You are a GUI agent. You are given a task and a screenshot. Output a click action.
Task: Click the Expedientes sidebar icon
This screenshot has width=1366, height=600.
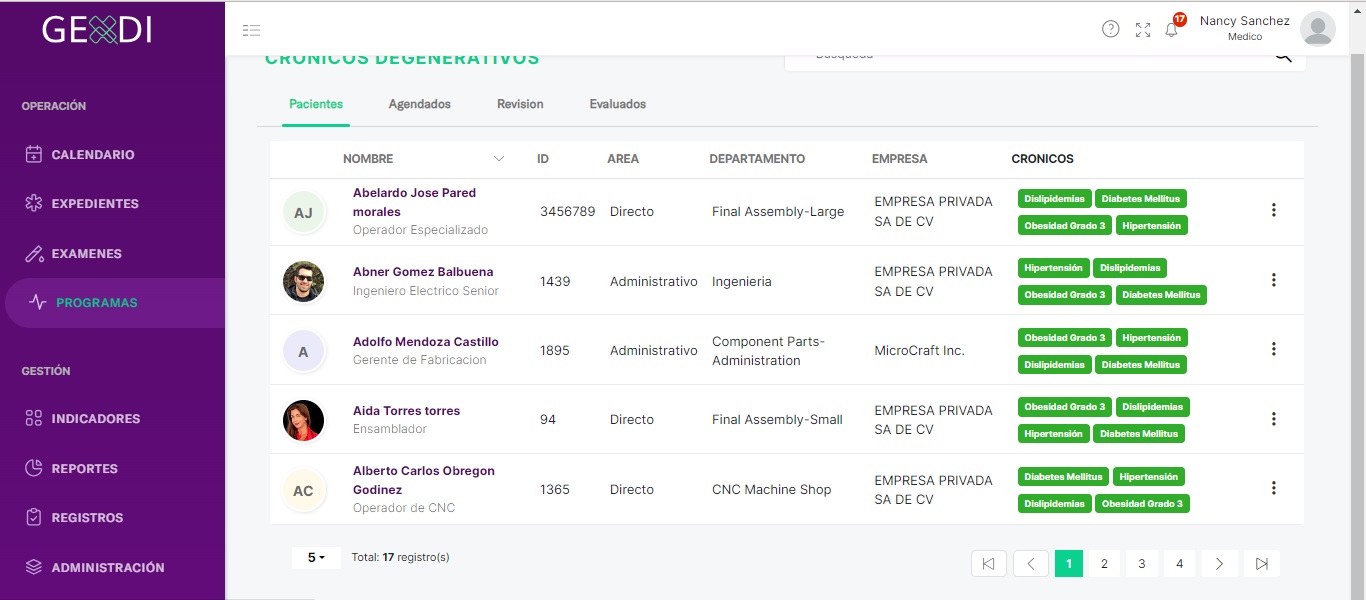34,204
